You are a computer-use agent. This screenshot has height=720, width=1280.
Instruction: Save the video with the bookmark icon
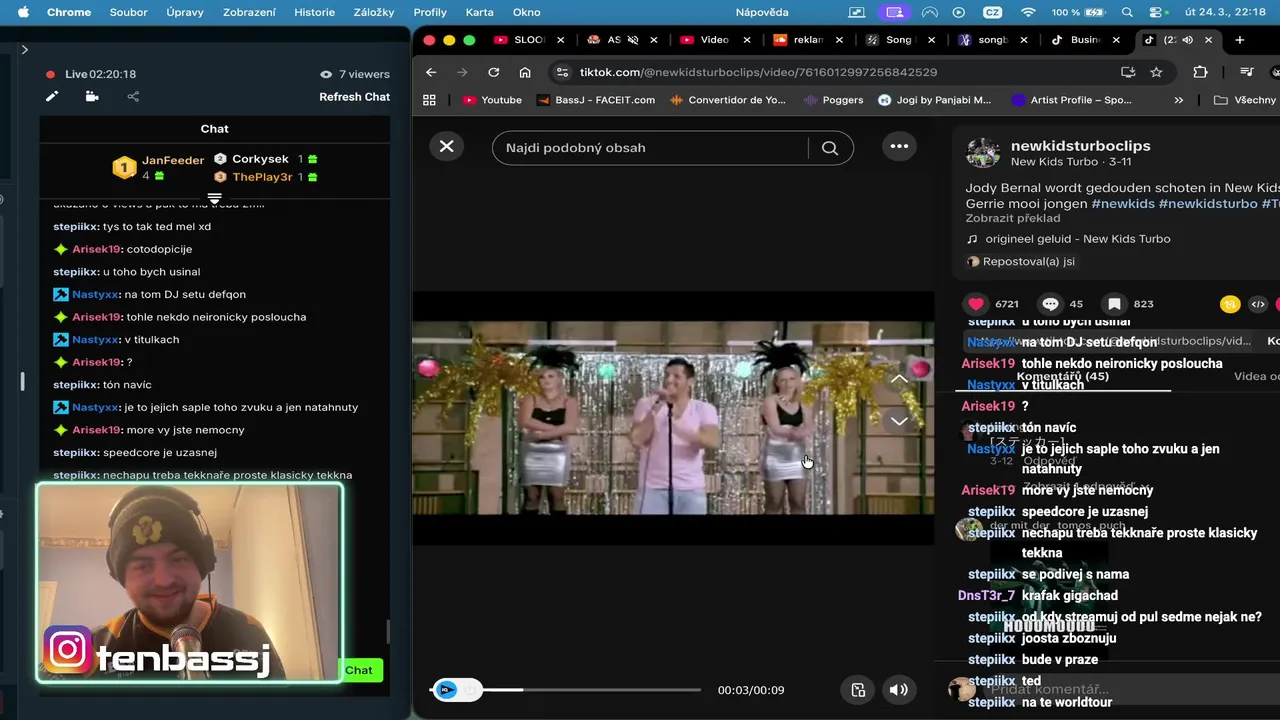[1114, 304]
